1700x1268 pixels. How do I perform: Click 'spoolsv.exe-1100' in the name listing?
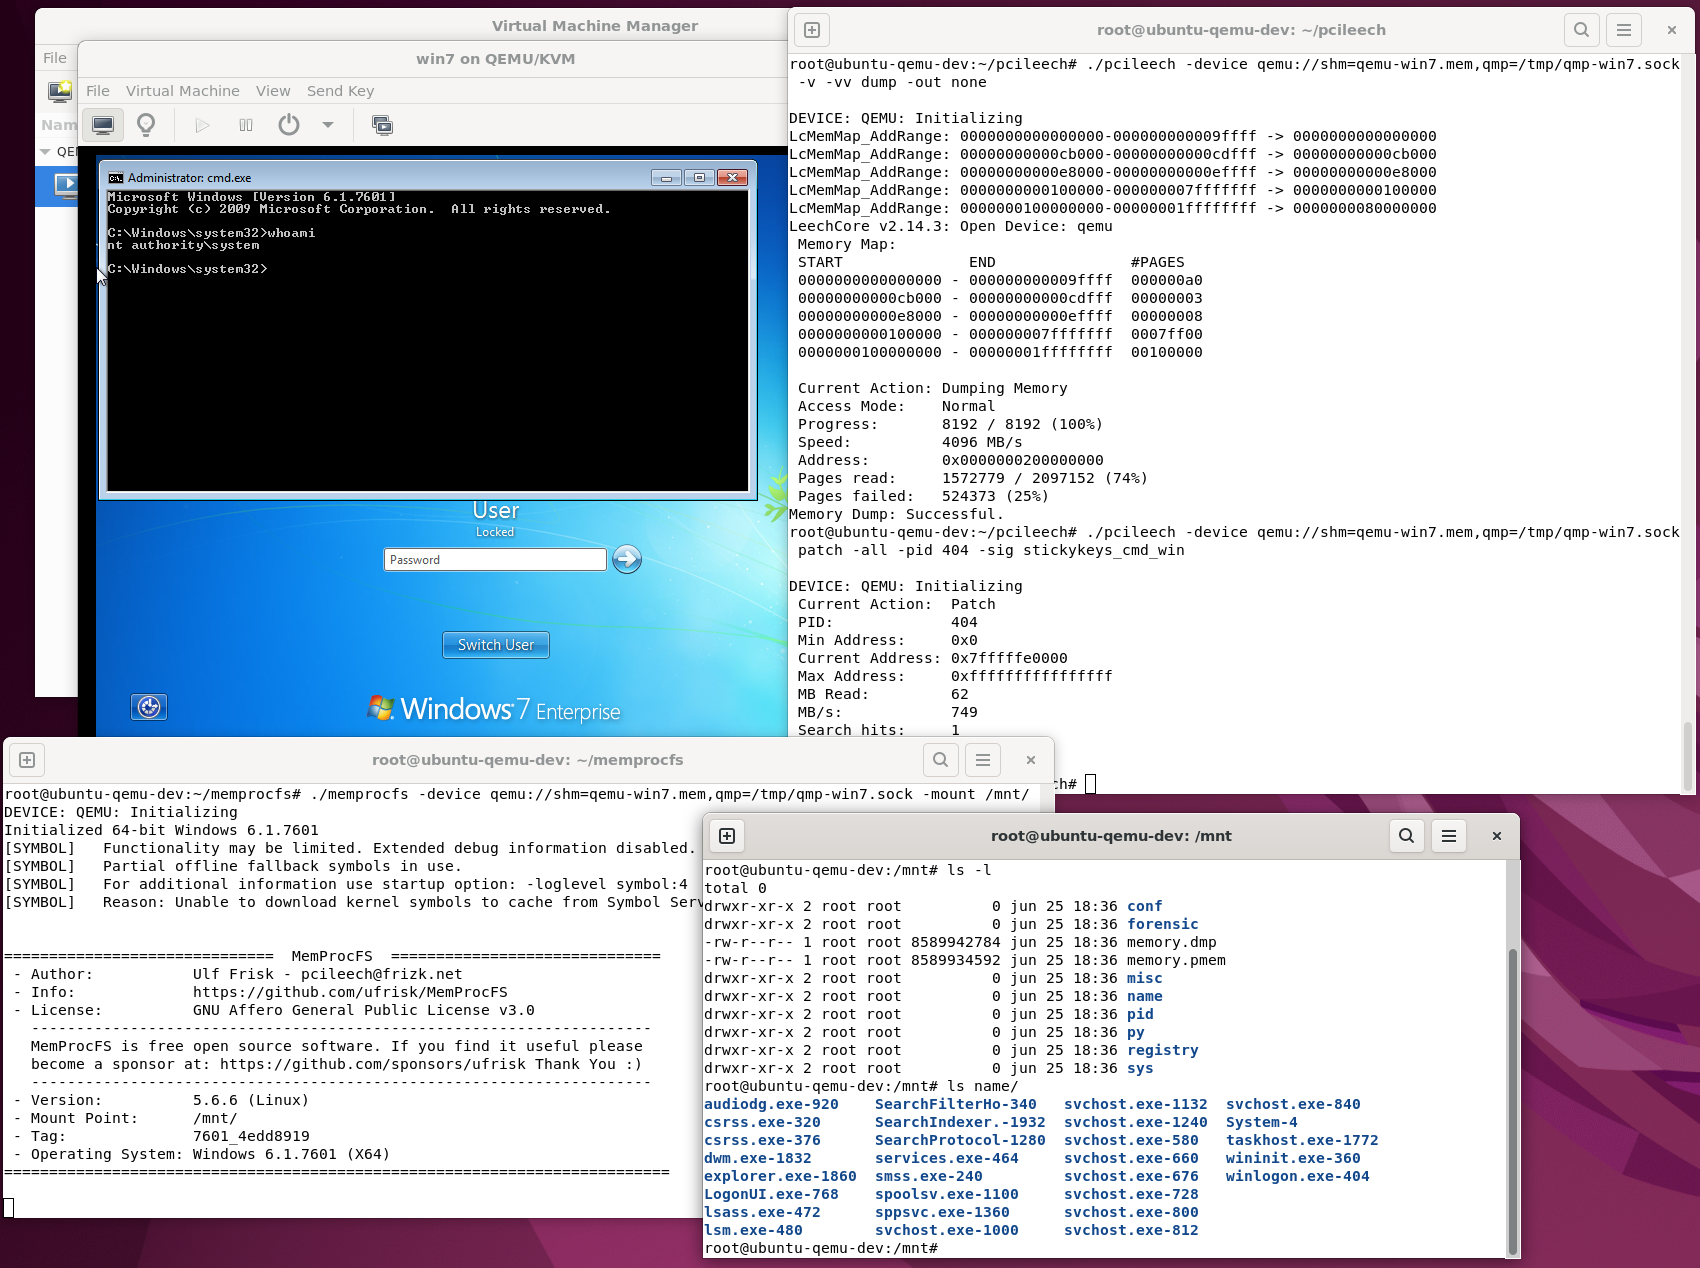pos(947,1194)
